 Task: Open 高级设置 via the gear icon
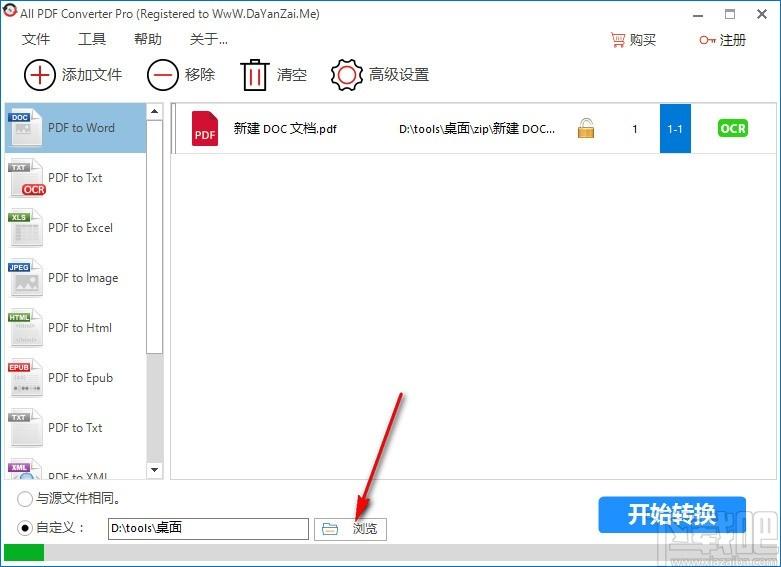(x=347, y=75)
